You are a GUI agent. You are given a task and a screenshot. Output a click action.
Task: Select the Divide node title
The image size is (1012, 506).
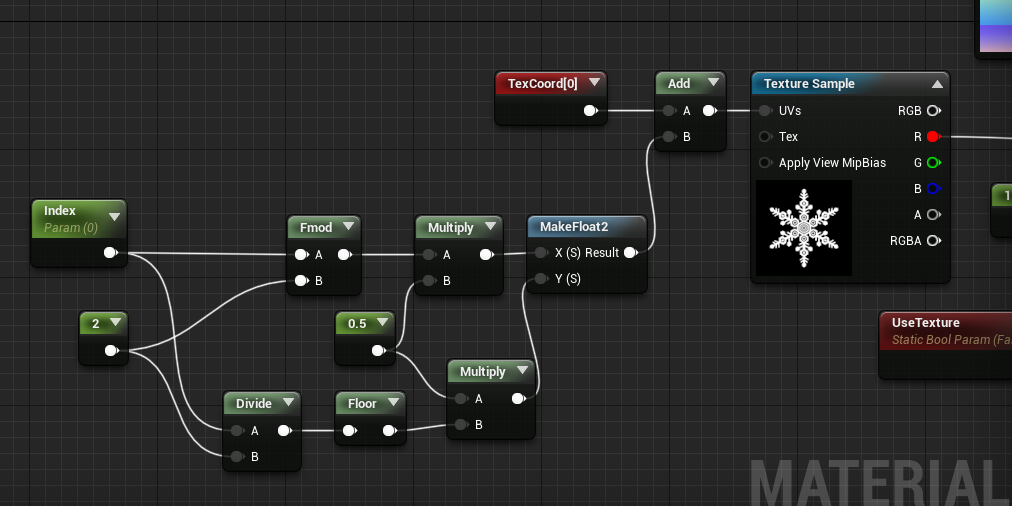[x=254, y=403]
